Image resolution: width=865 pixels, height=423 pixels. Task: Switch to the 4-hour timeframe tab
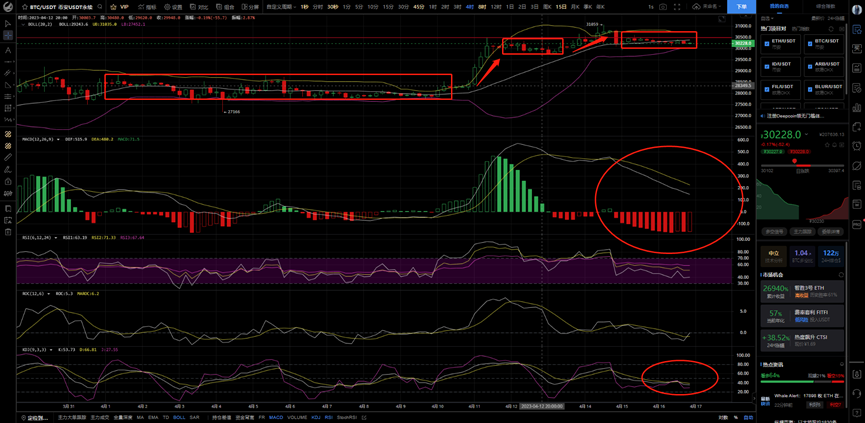(469, 7)
